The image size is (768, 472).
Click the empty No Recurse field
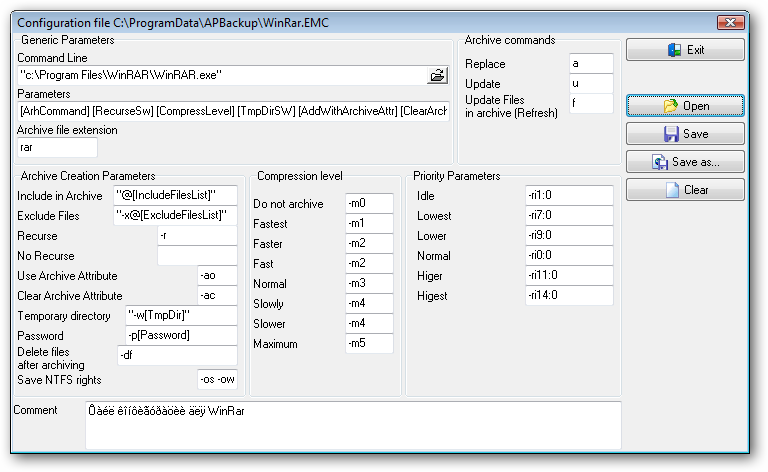click(197, 256)
